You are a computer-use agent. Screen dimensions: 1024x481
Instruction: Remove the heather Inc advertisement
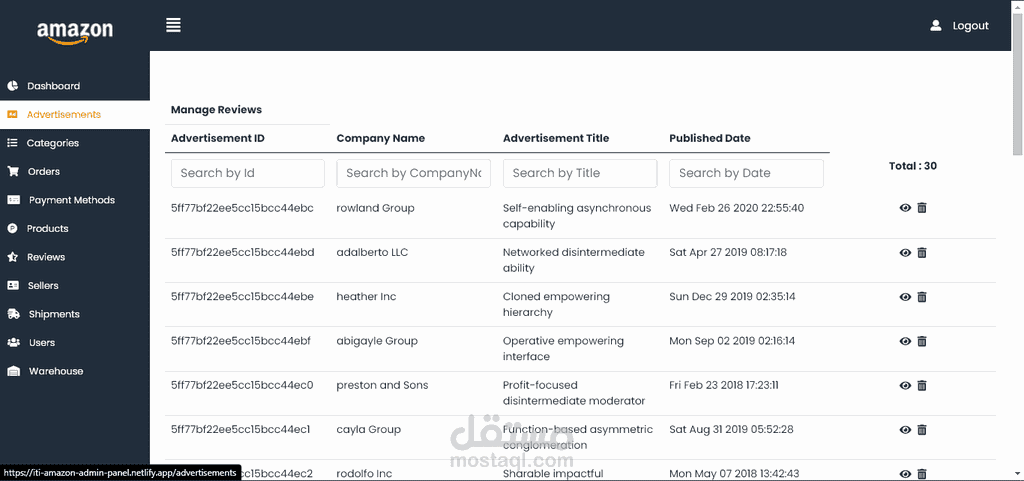pyautogui.click(x=921, y=297)
